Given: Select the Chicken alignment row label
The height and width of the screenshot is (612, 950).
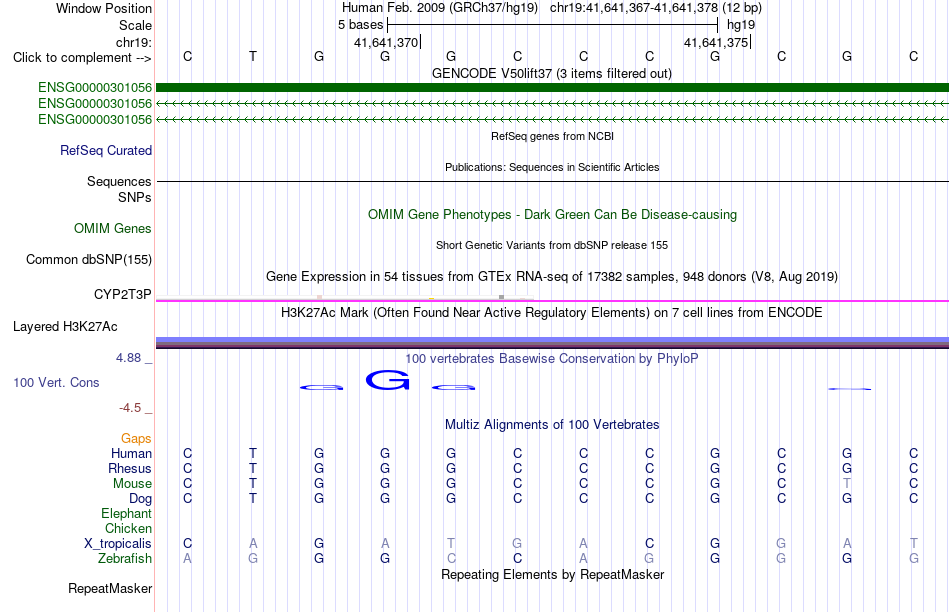Looking at the screenshot, I should 128,528.
